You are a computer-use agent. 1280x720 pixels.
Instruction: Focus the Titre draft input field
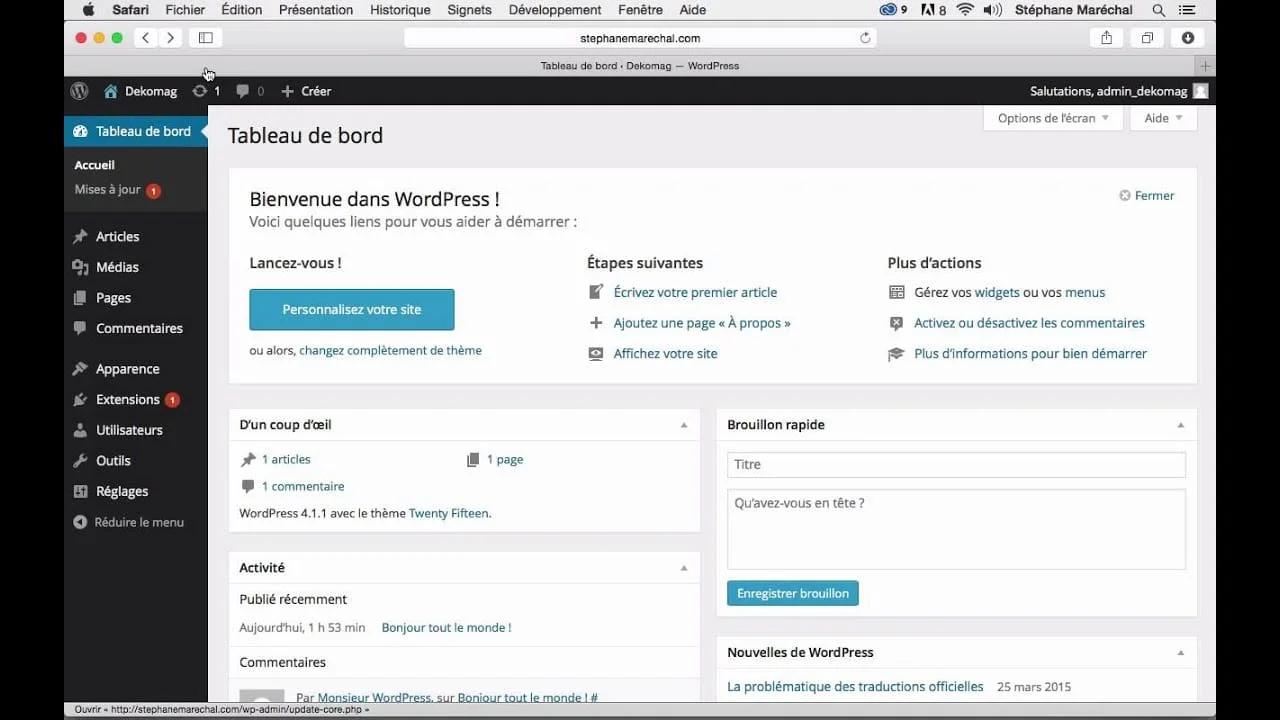click(x=956, y=465)
